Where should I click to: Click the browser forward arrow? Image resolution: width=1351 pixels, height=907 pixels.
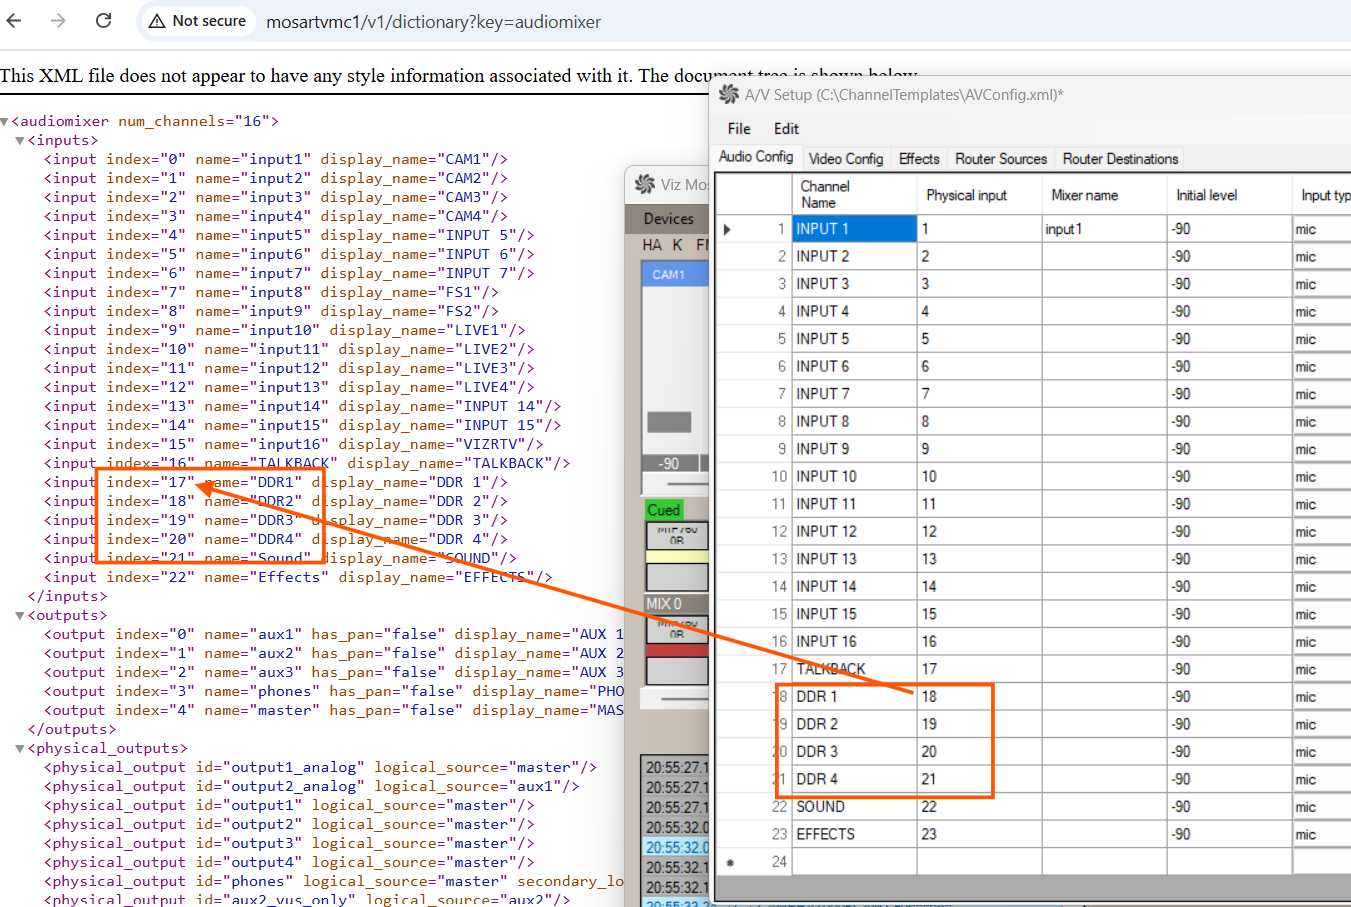pos(58,21)
